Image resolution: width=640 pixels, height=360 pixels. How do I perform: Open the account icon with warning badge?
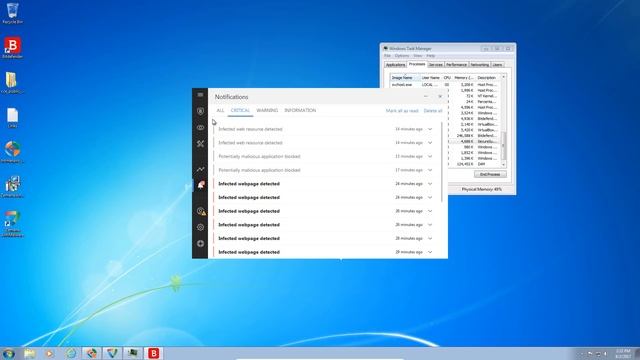(x=201, y=211)
